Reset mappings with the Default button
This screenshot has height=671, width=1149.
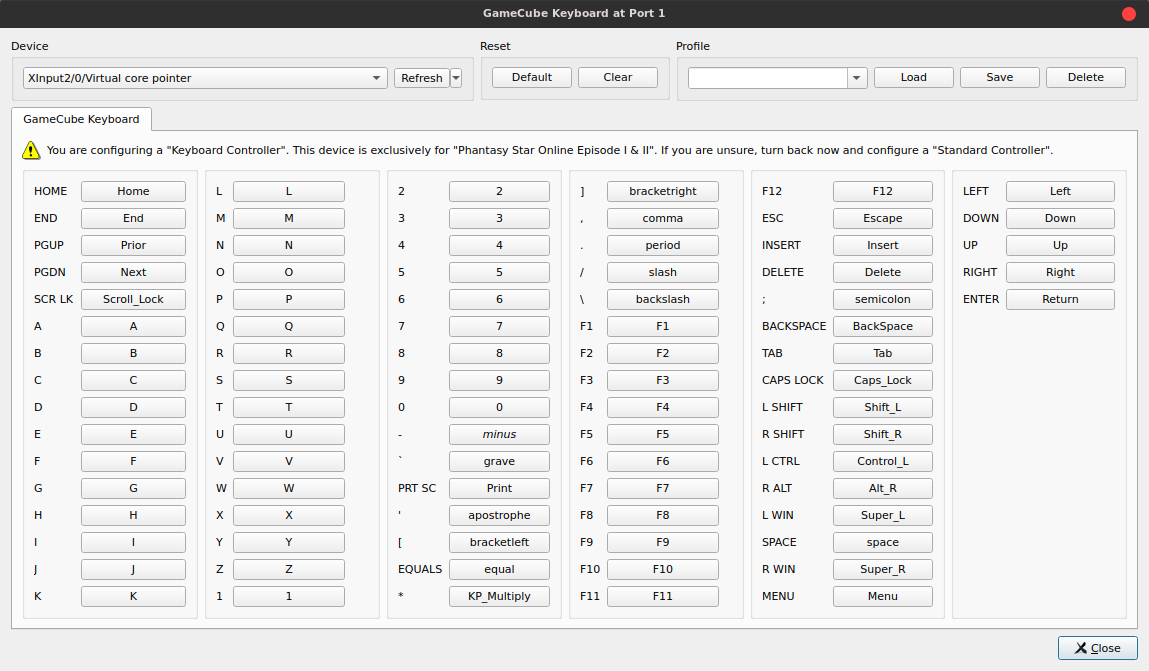click(x=531, y=77)
